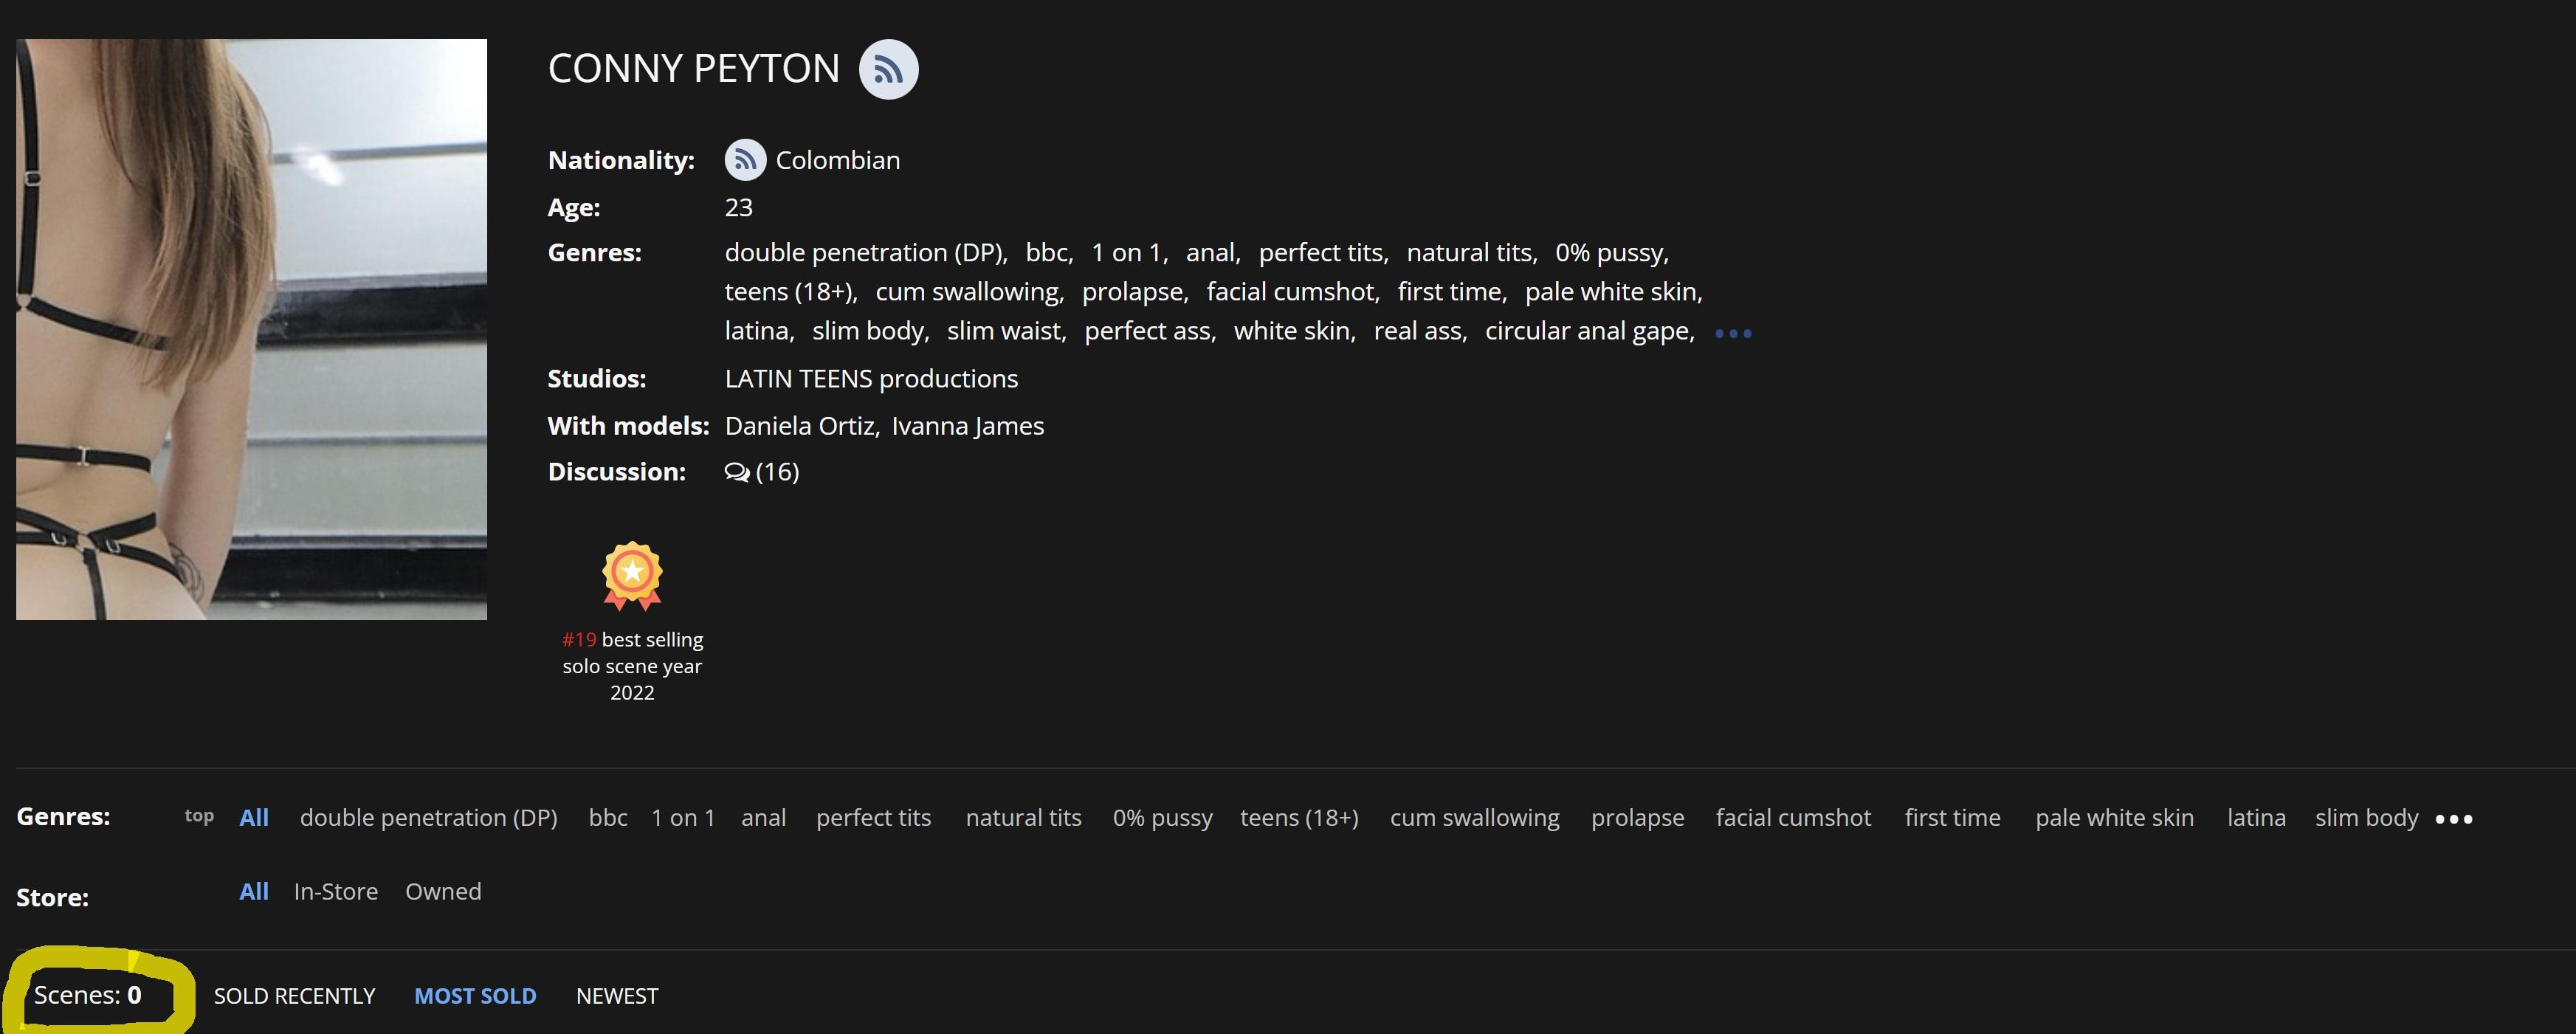
Task: Open Daniela Ortiz model page
Action: (x=800, y=426)
